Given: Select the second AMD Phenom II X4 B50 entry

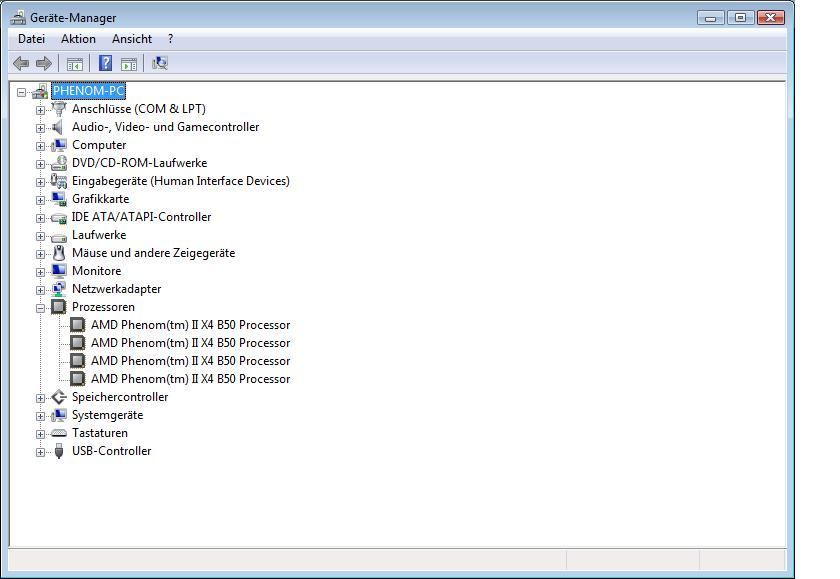Looking at the screenshot, I should (x=190, y=343).
